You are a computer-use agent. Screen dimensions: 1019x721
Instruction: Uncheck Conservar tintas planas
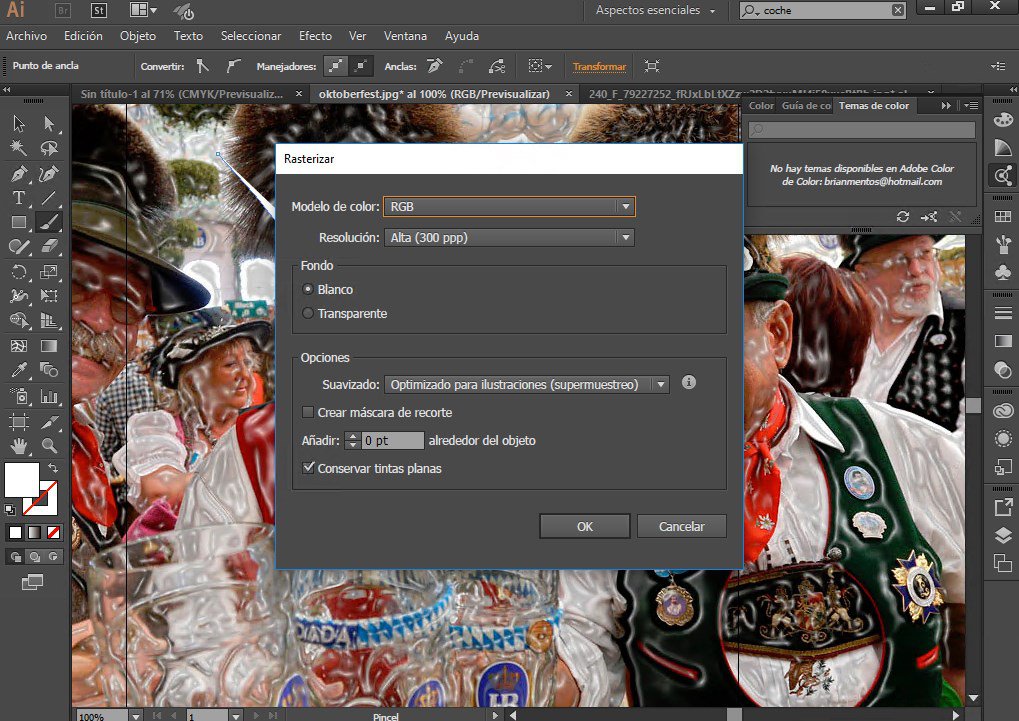point(308,468)
